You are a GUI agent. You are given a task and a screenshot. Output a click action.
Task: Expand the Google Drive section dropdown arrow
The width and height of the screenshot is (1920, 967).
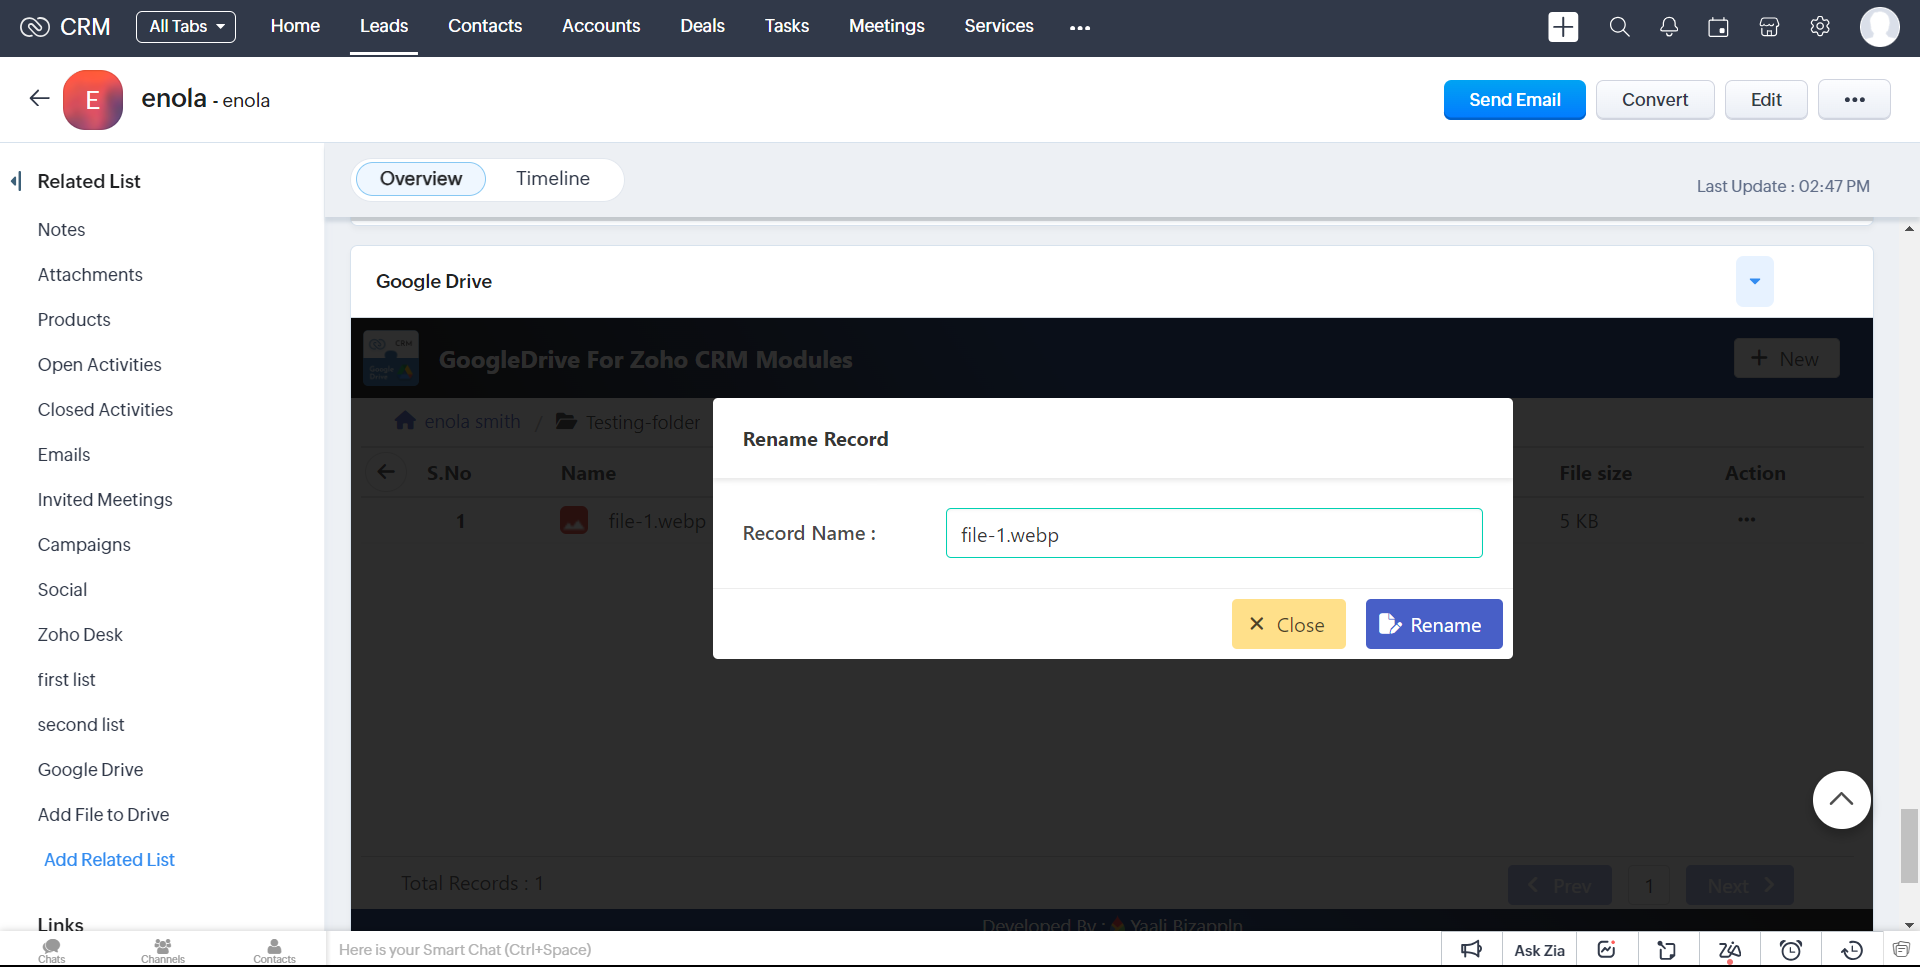1754,281
